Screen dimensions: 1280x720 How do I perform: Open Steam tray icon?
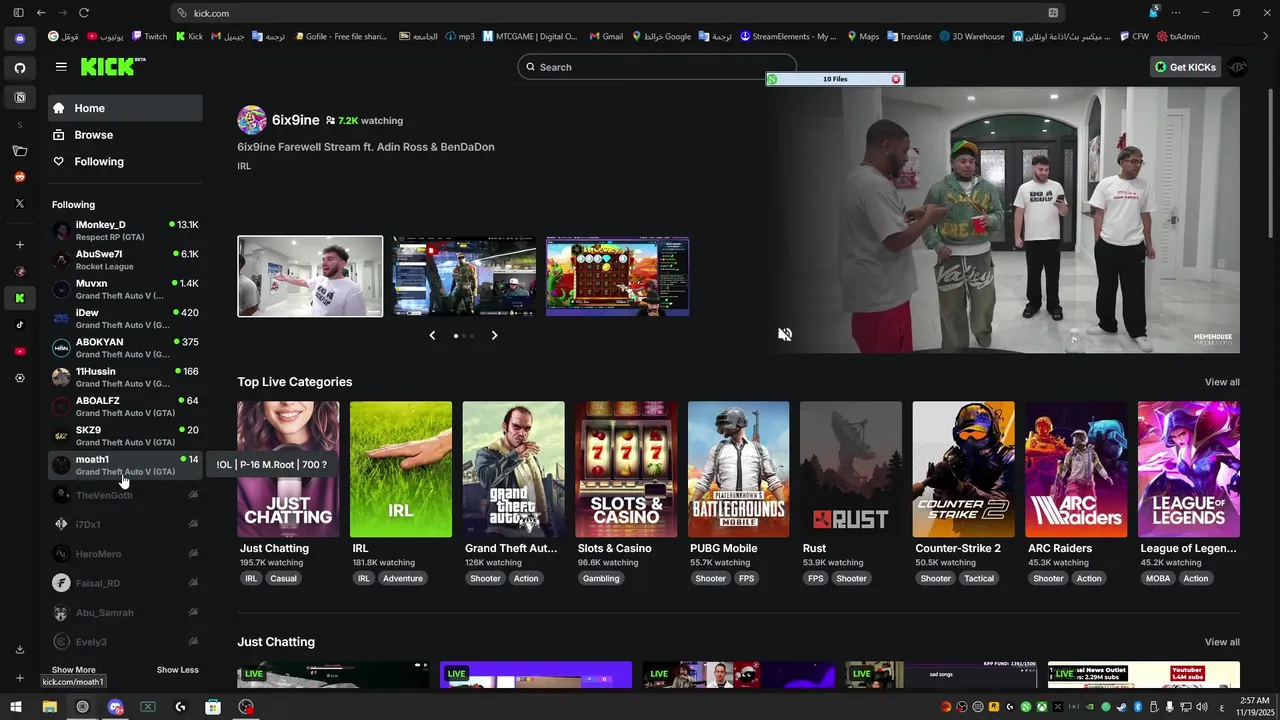pyautogui.click(x=1120, y=707)
